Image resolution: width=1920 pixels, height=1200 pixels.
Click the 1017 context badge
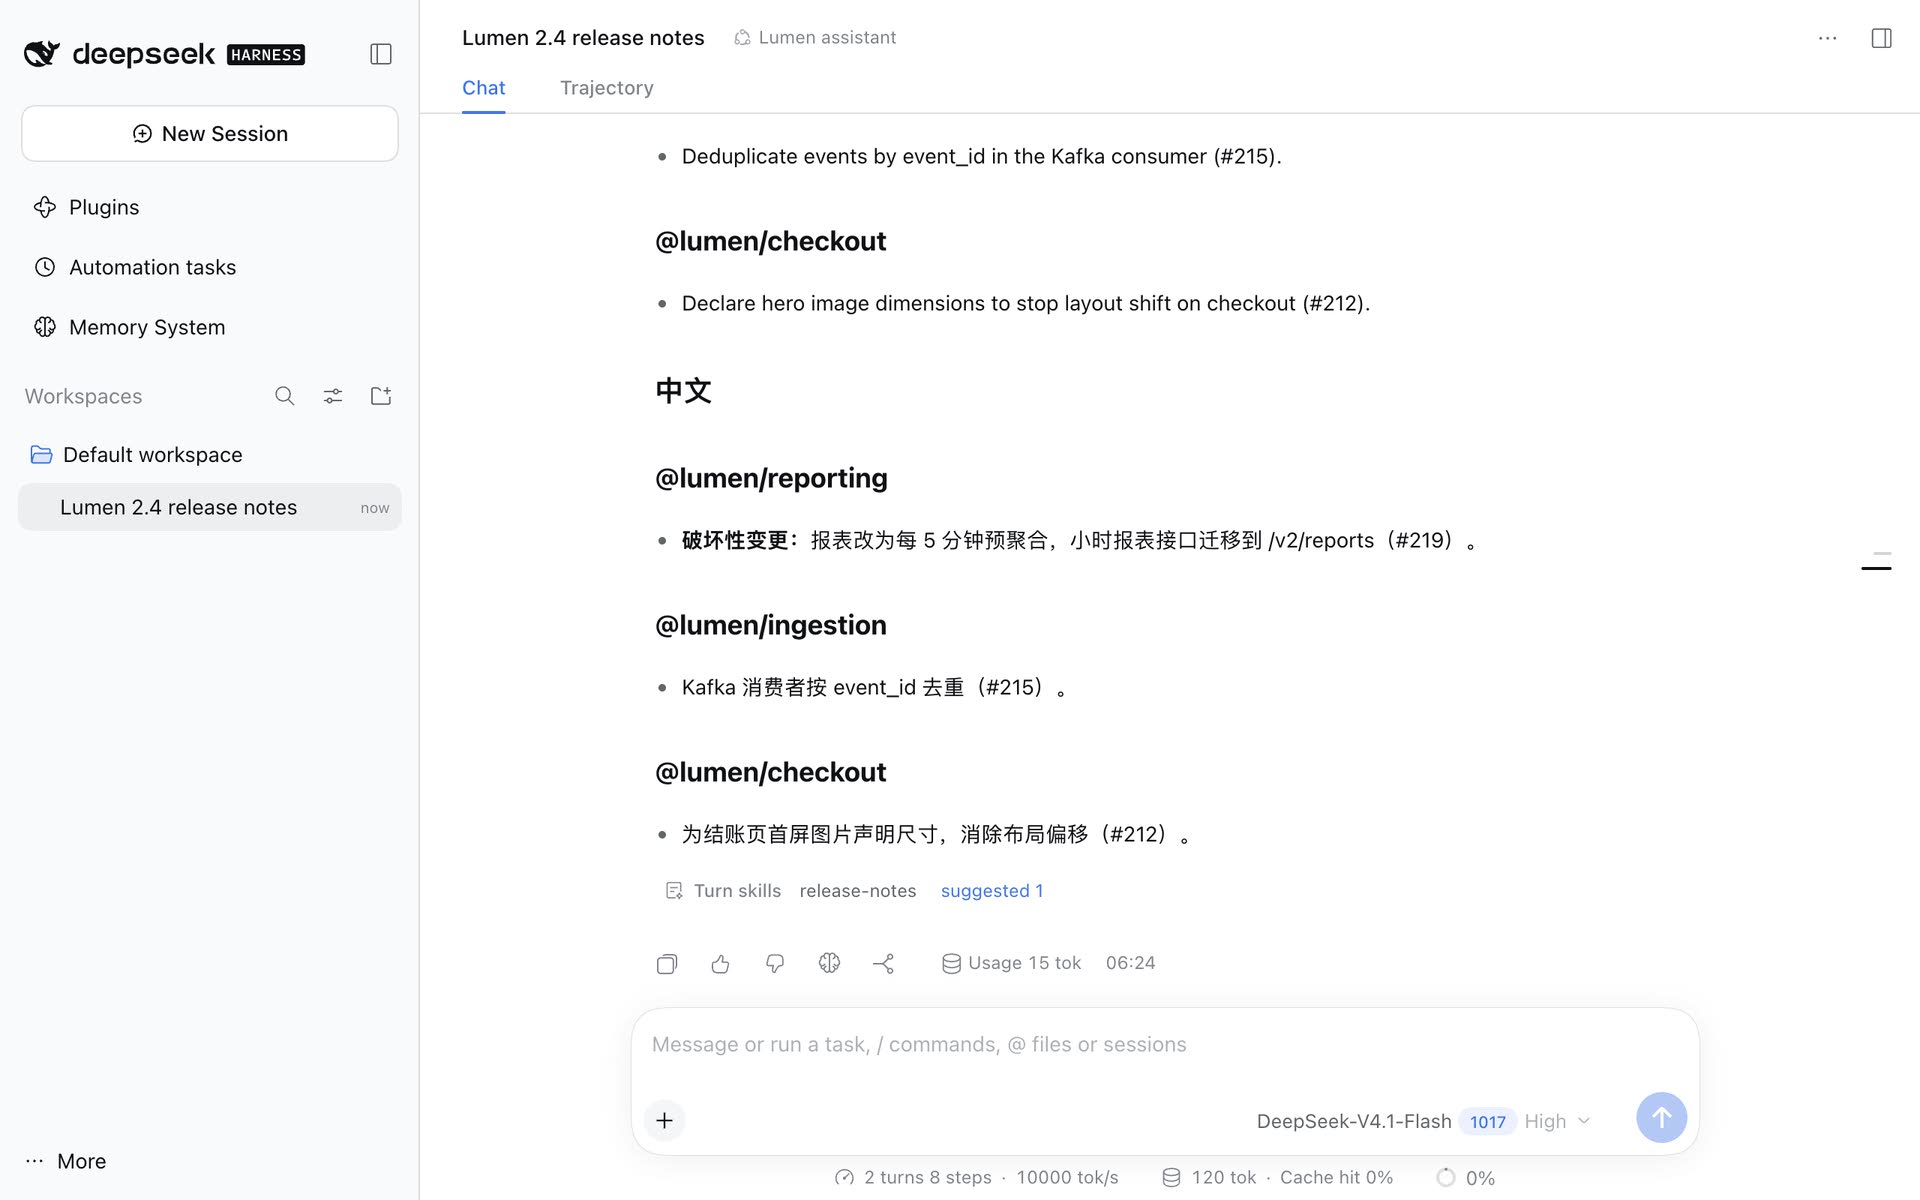(x=1487, y=1121)
